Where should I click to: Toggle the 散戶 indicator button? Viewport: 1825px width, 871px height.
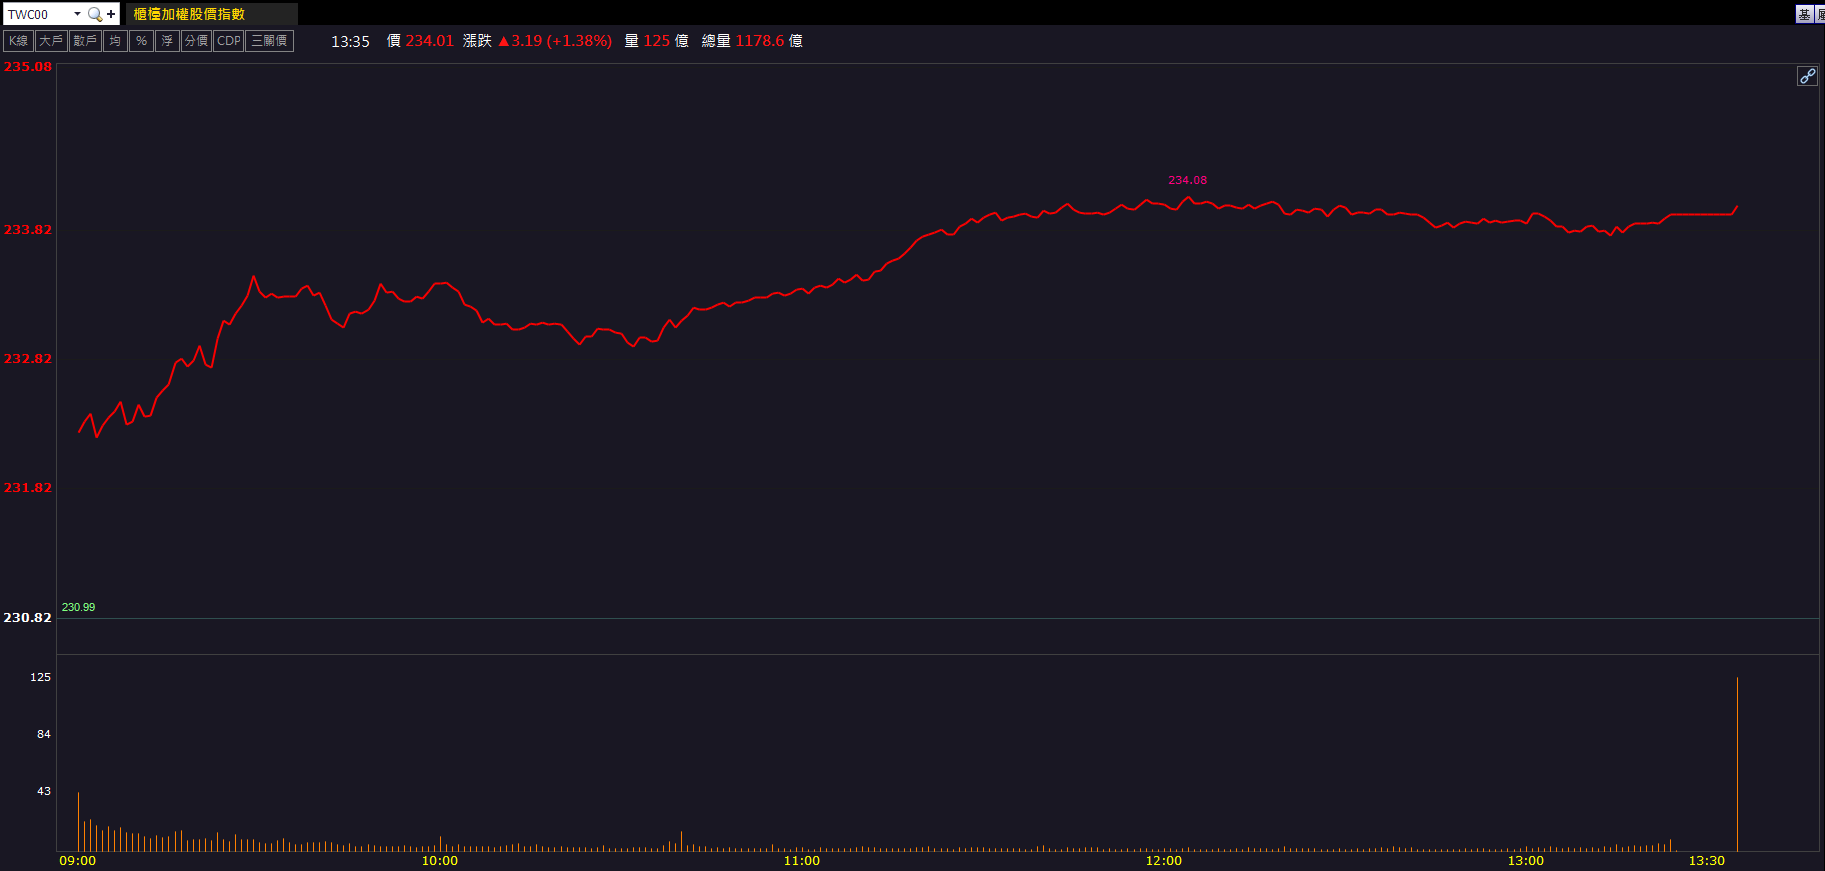[85, 41]
